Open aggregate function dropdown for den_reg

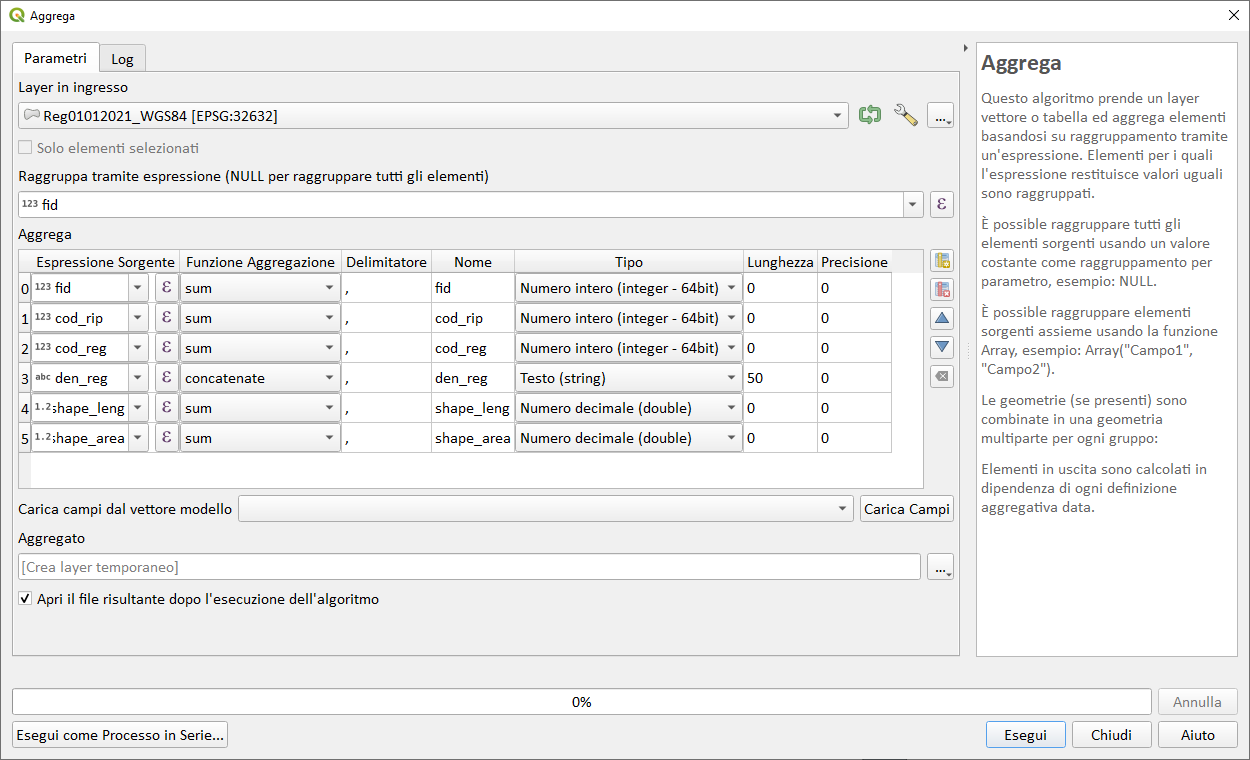coord(329,378)
